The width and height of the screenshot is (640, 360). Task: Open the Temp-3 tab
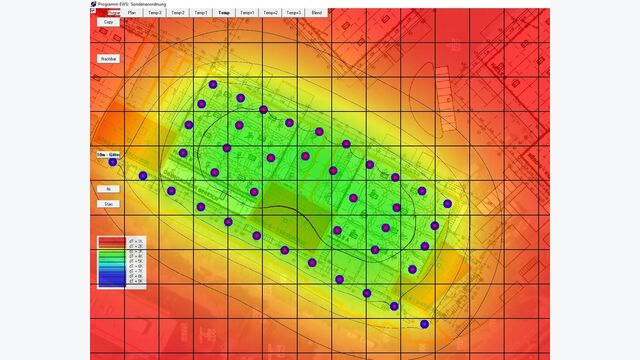[155, 13]
